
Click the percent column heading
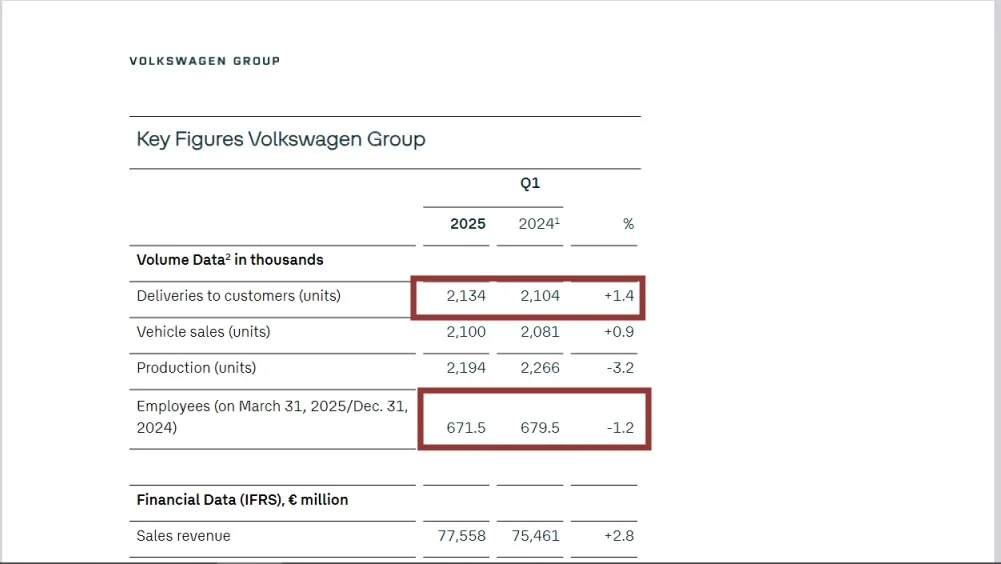[x=628, y=224]
